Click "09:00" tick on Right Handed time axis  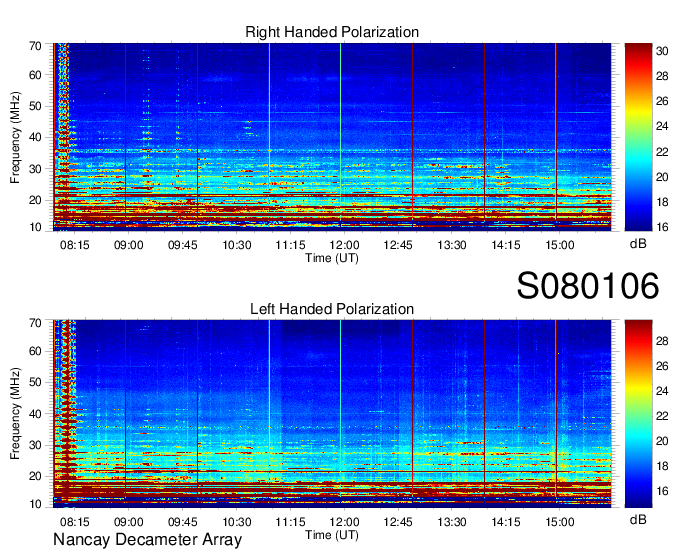pos(128,245)
